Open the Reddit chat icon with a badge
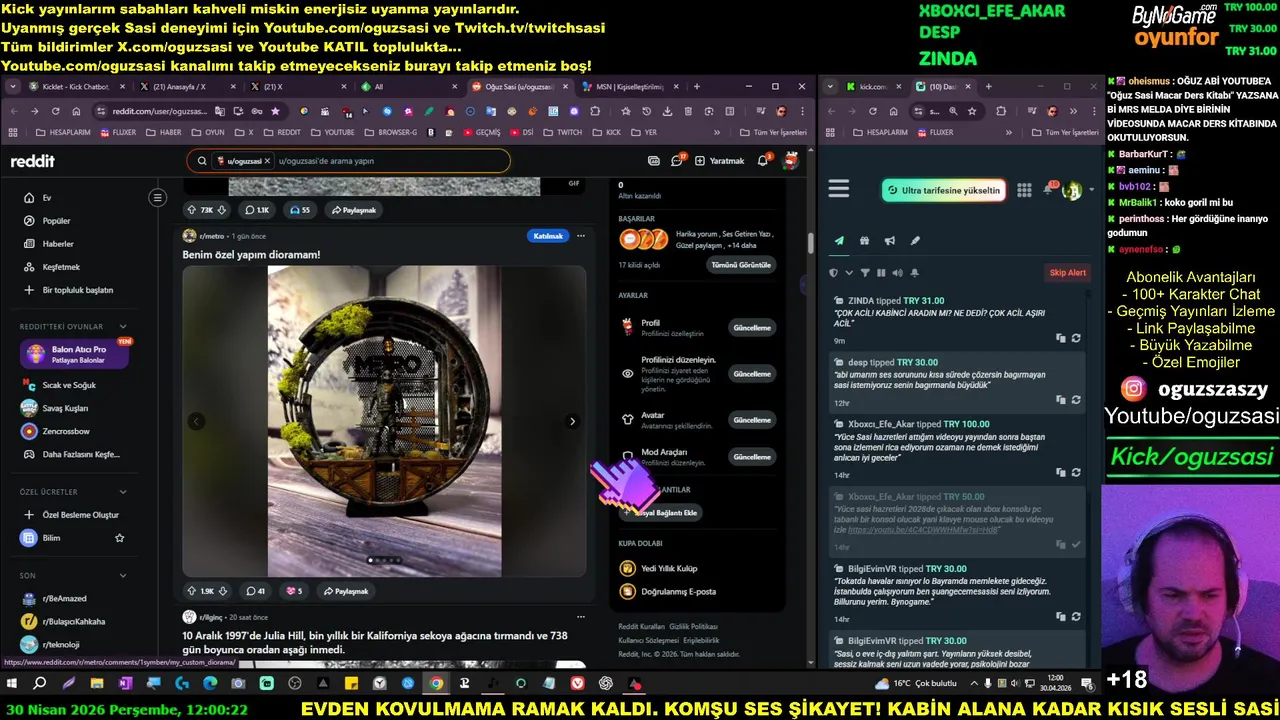This screenshot has height=720, width=1280. click(677, 160)
